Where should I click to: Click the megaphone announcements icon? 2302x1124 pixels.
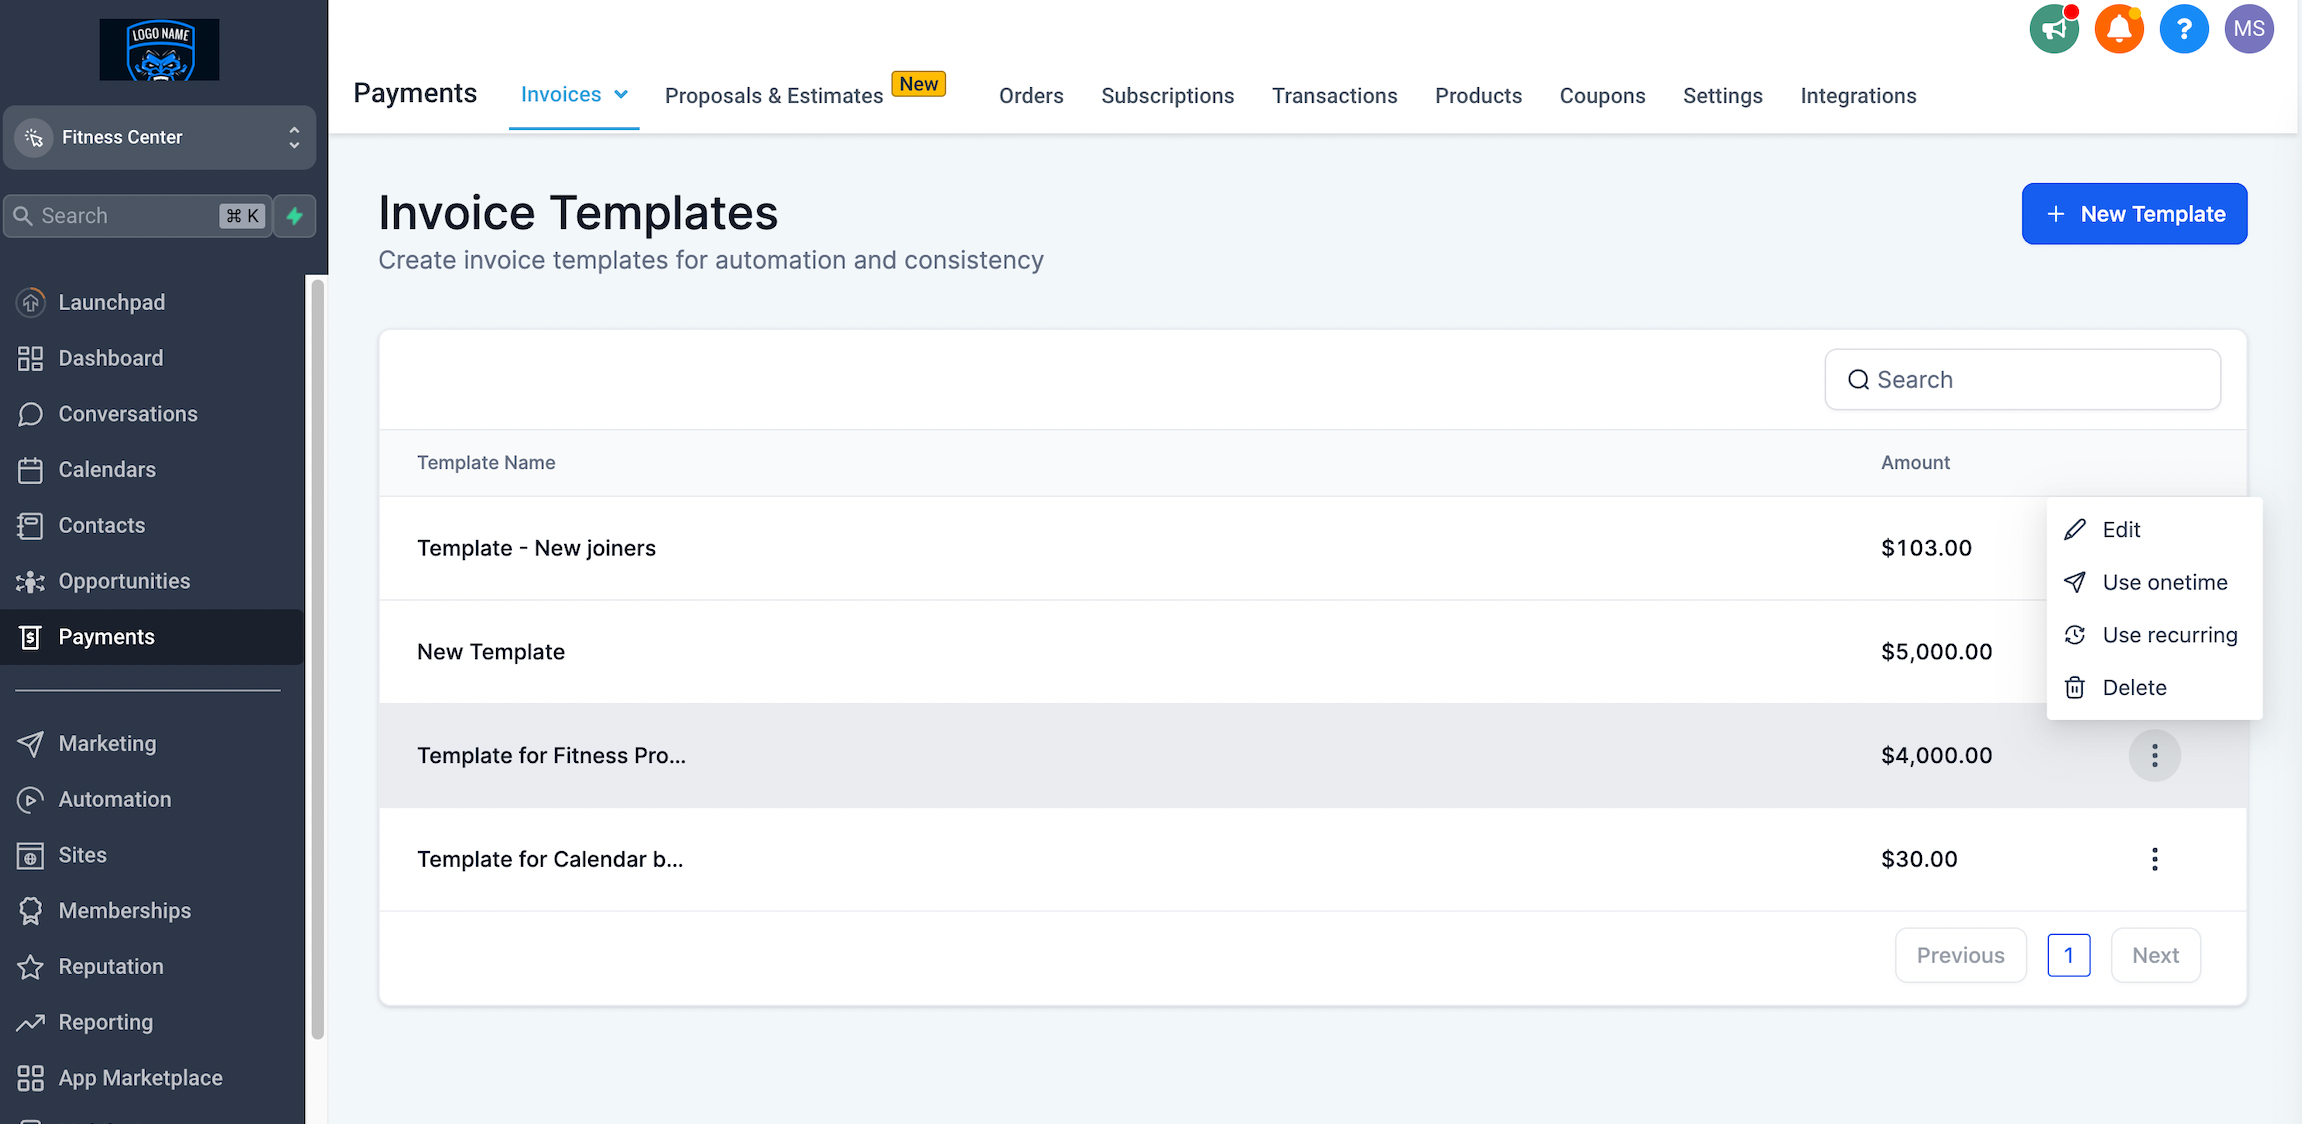[2054, 29]
